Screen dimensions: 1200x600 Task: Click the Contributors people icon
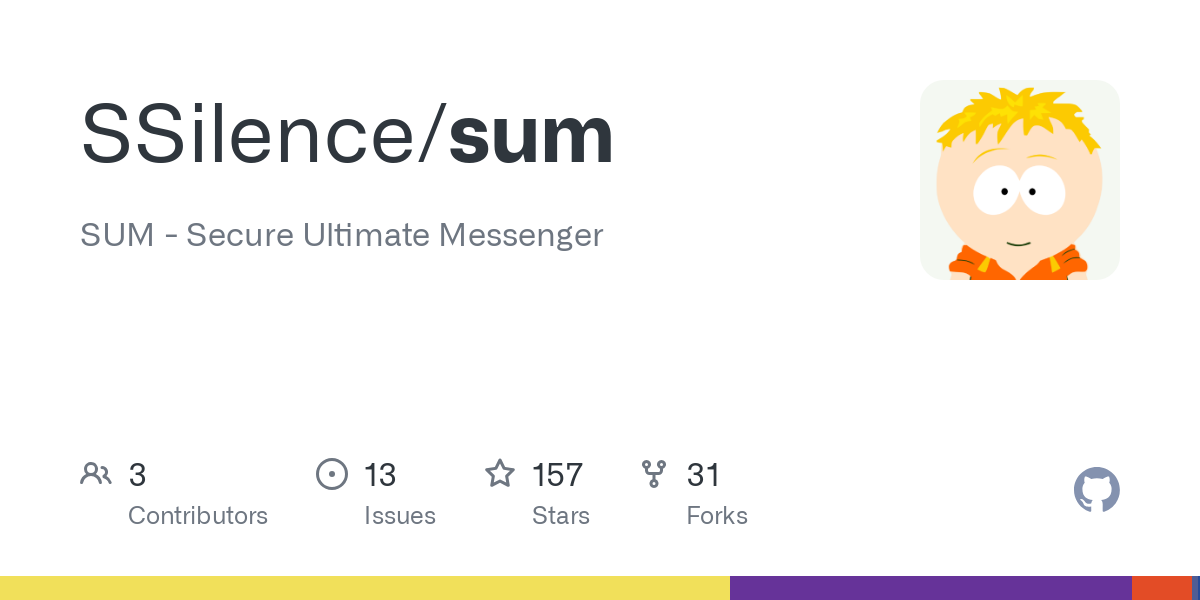click(x=96, y=474)
